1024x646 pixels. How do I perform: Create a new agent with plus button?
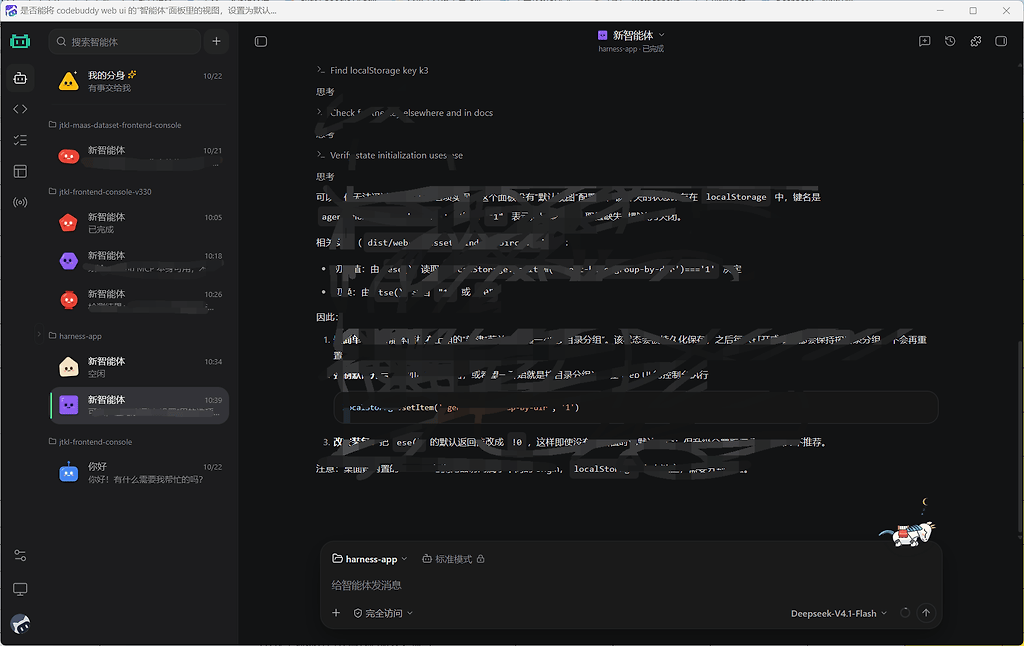pos(216,42)
